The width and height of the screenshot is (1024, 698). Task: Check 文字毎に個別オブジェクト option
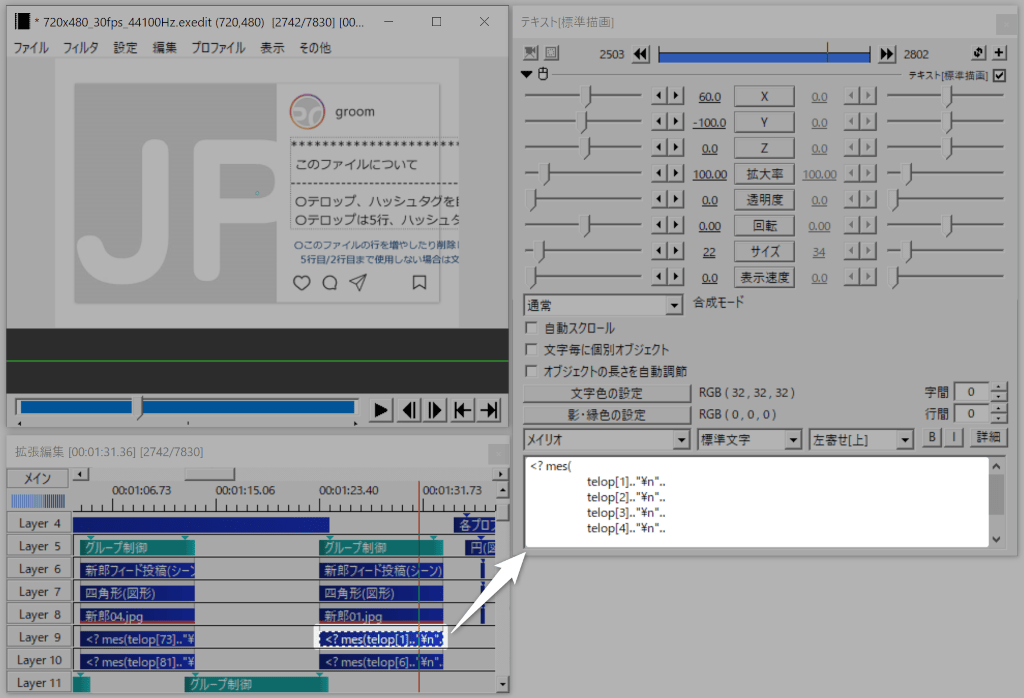coord(532,349)
